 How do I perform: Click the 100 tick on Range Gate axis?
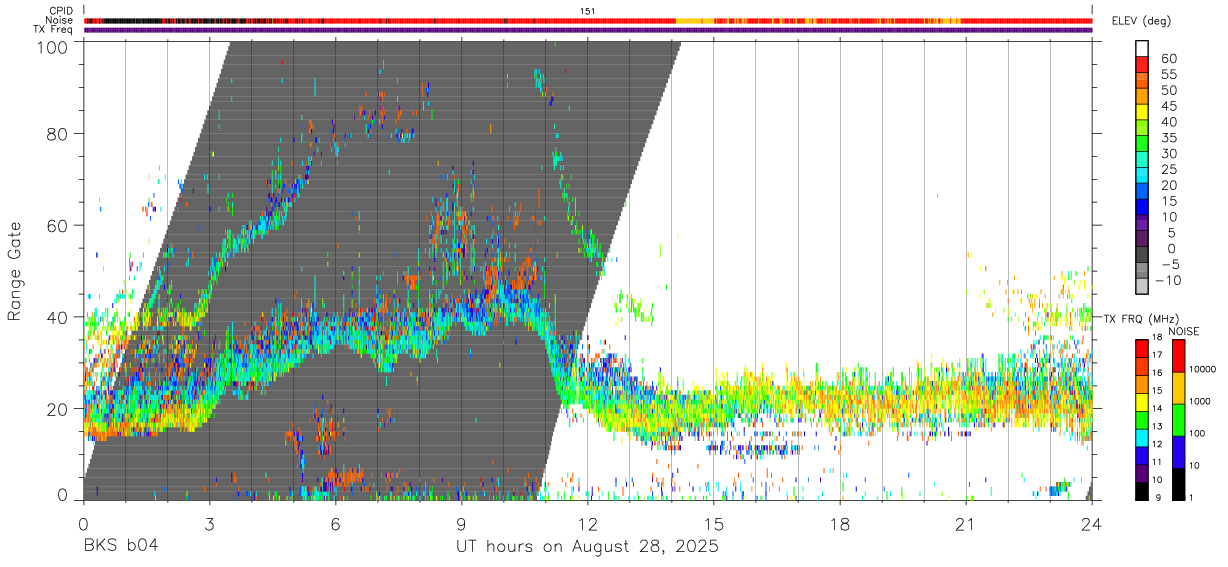click(52, 46)
